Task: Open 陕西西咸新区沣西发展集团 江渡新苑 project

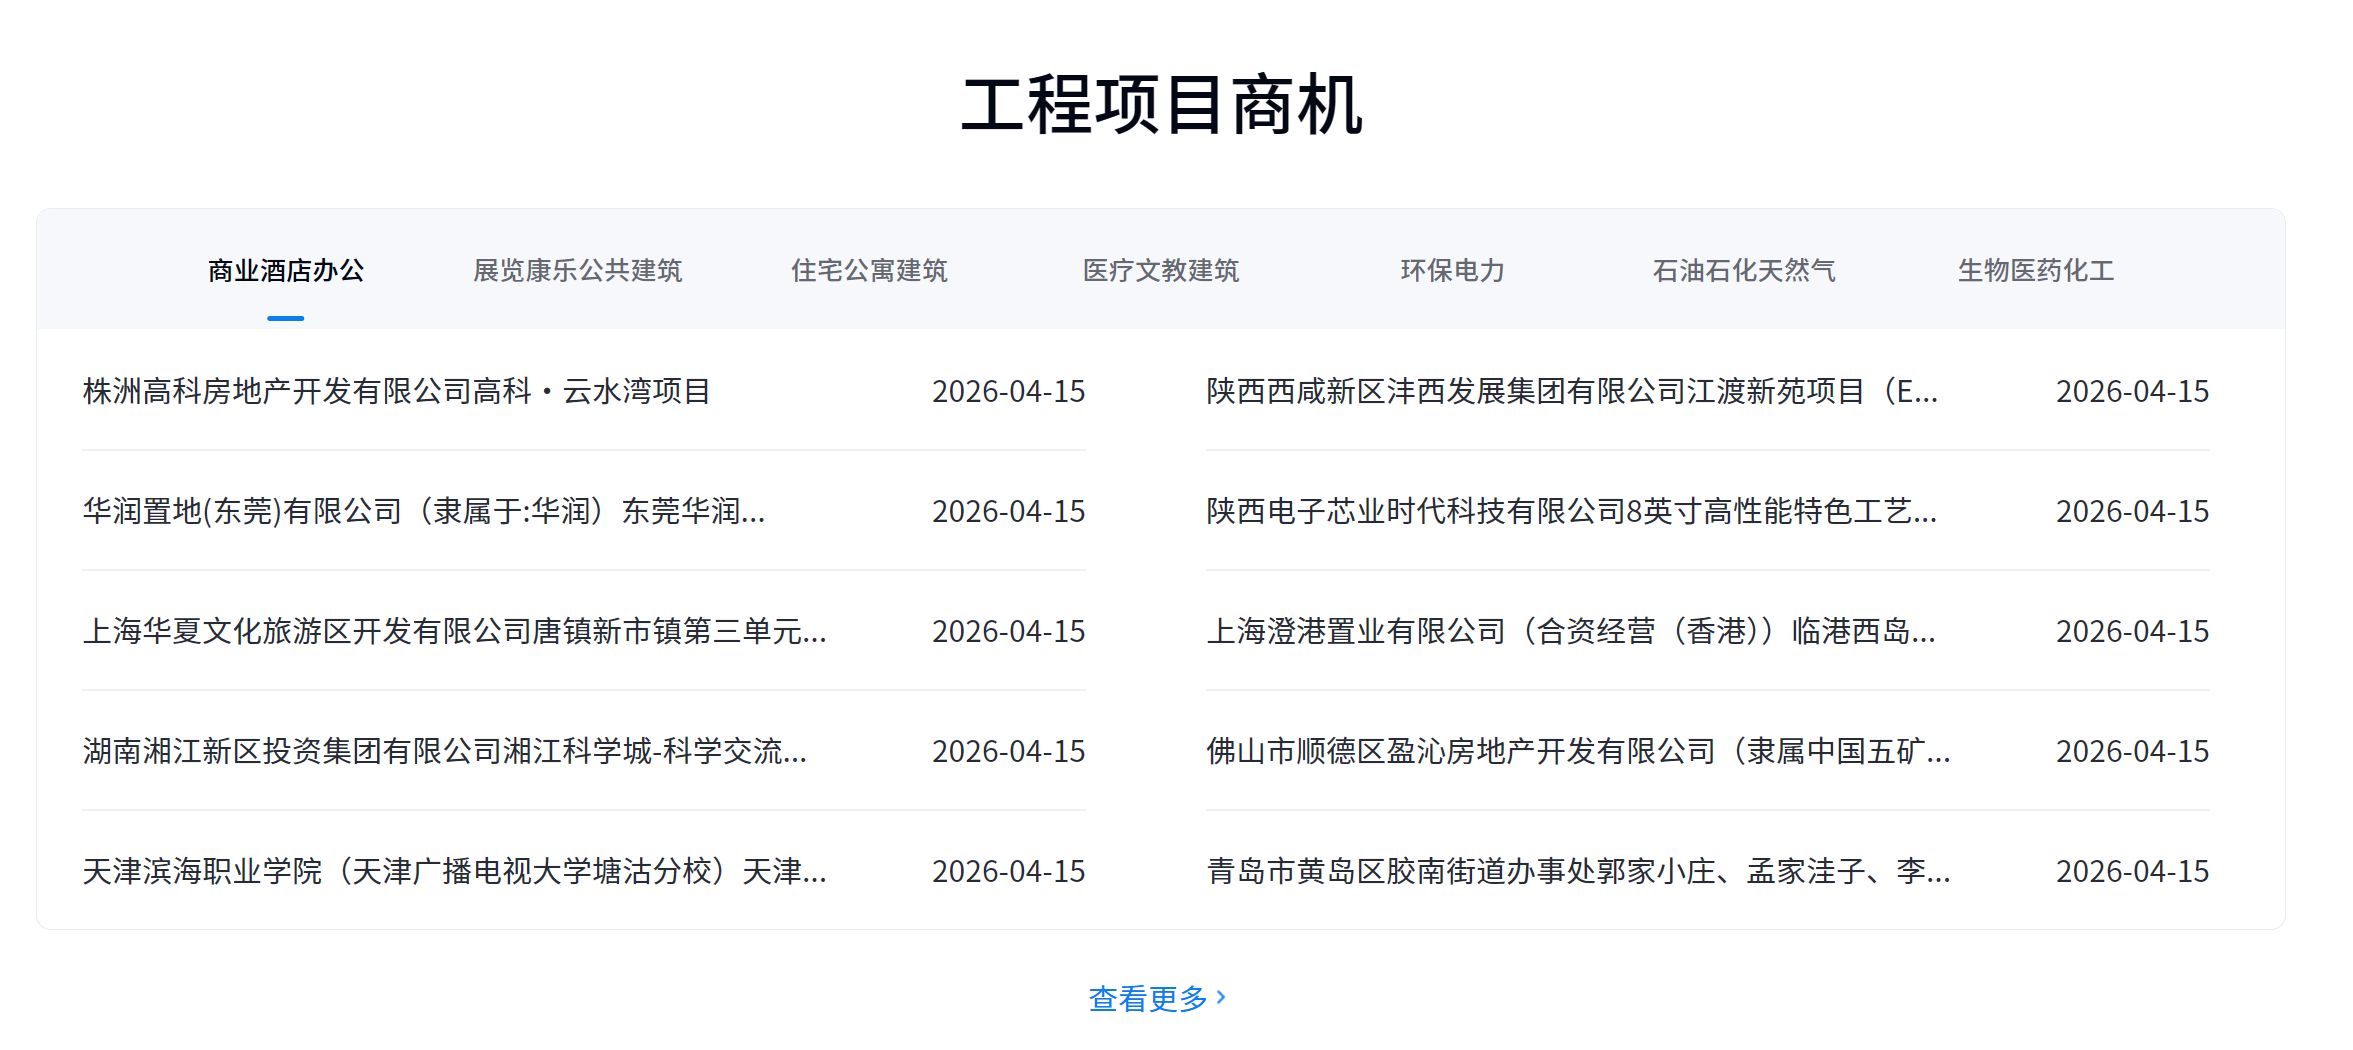Action: [x=1572, y=391]
